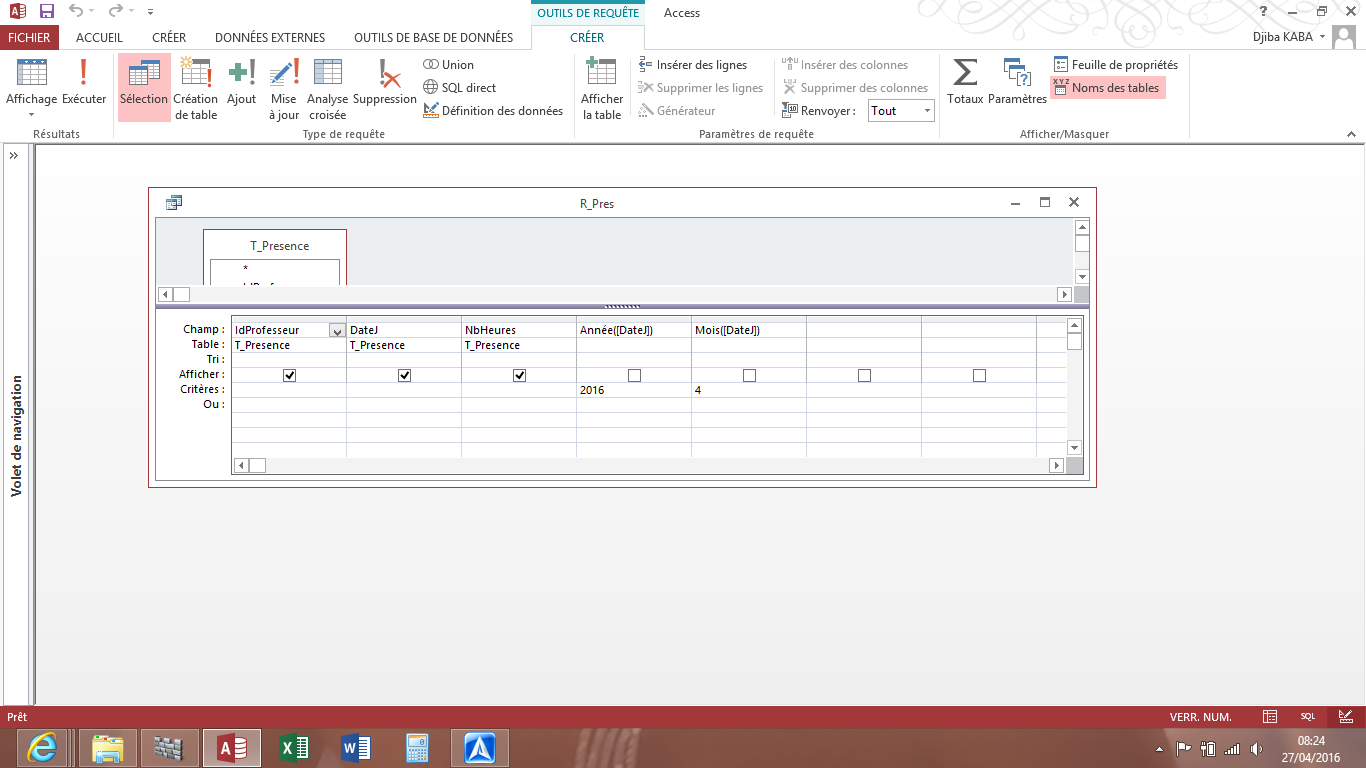Choose the Sélection query type

coord(144,87)
